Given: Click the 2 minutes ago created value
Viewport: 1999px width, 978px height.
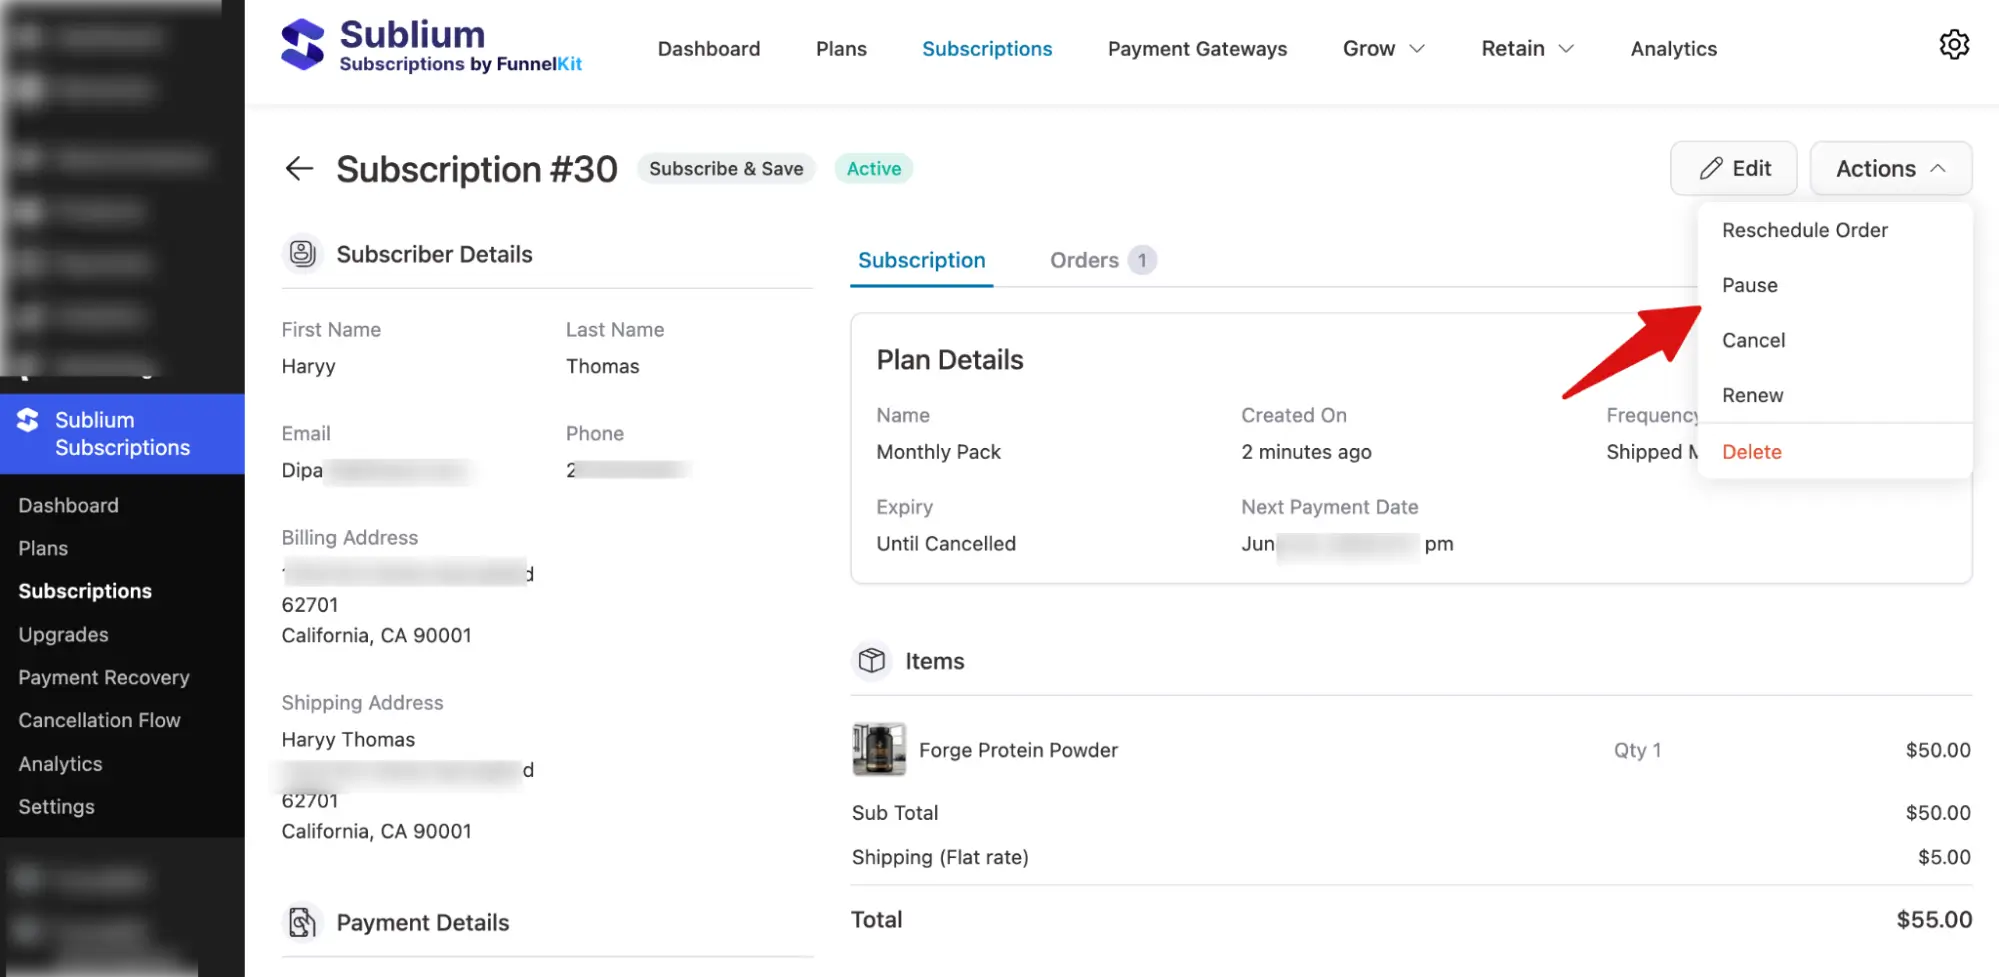Looking at the screenshot, I should tap(1306, 452).
